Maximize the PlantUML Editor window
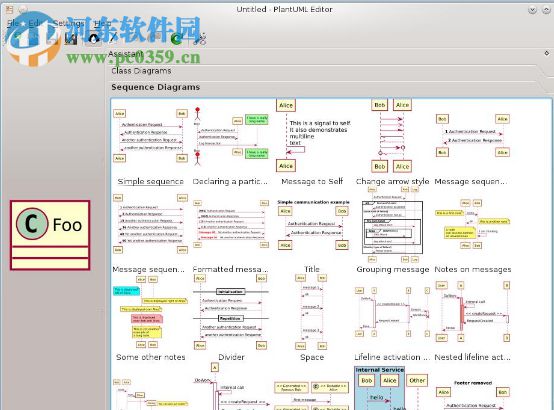This screenshot has width=554, height=410. click(546, 10)
